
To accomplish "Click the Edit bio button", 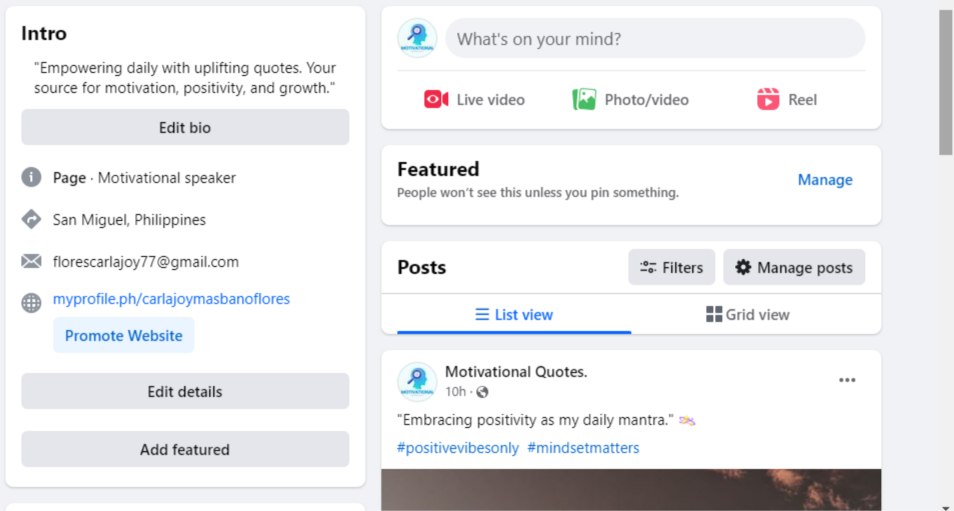I will tap(185, 128).
